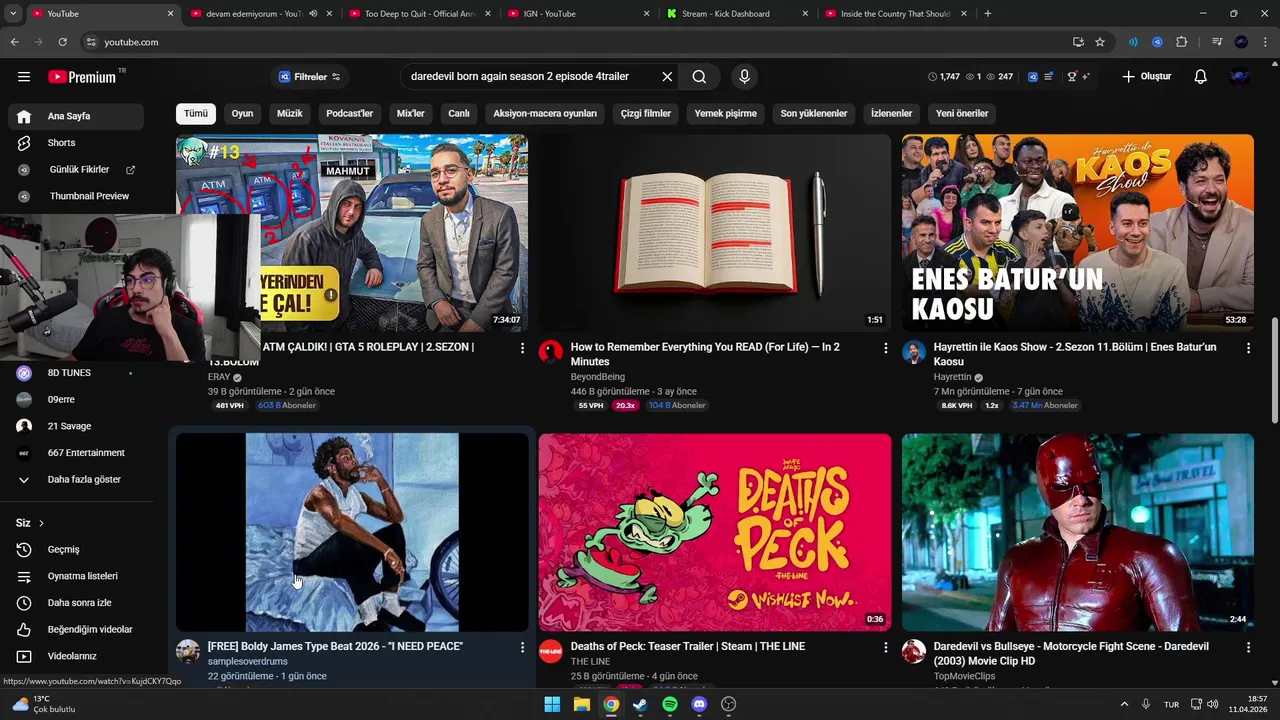Image resolution: width=1280 pixels, height=720 pixels.
Task: Submit search with the magnifier button
Action: (699, 77)
